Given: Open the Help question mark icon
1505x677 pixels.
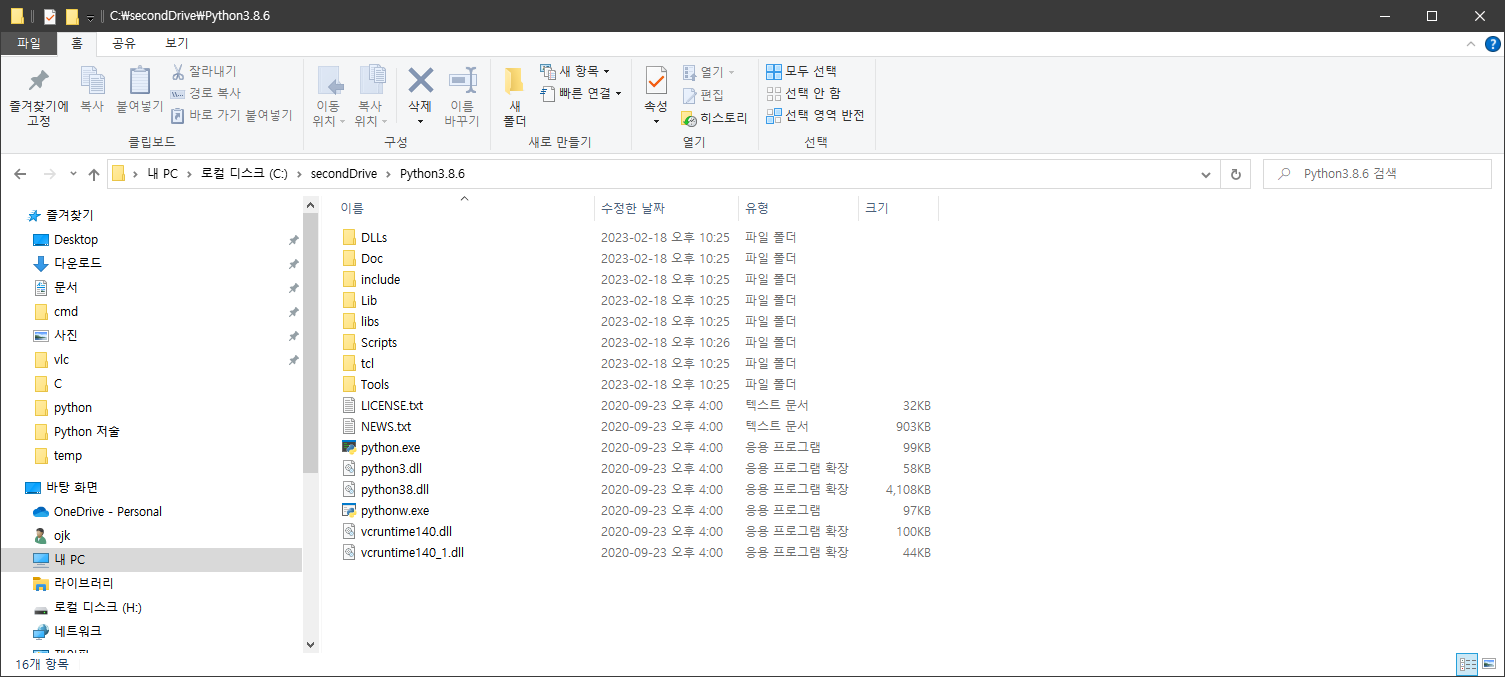Looking at the screenshot, I should coord(1491,44).
